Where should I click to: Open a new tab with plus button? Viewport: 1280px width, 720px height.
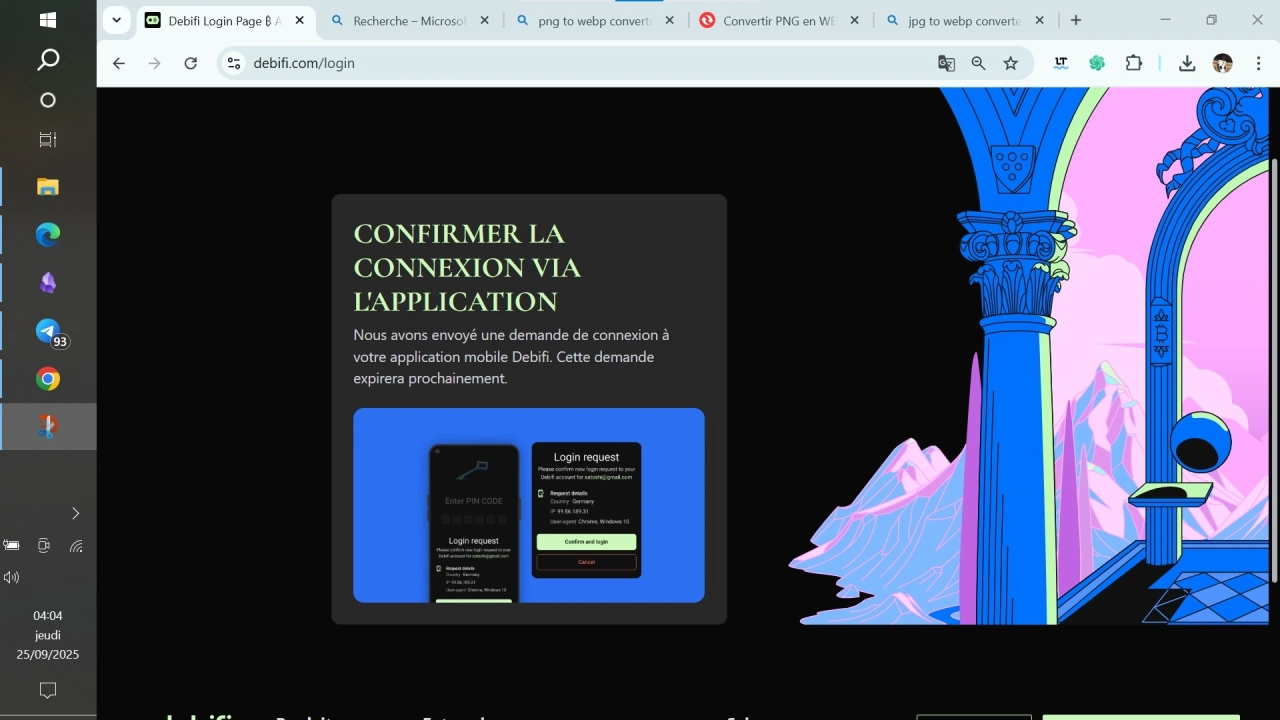pyautogui.click(x=1076, y=20)
